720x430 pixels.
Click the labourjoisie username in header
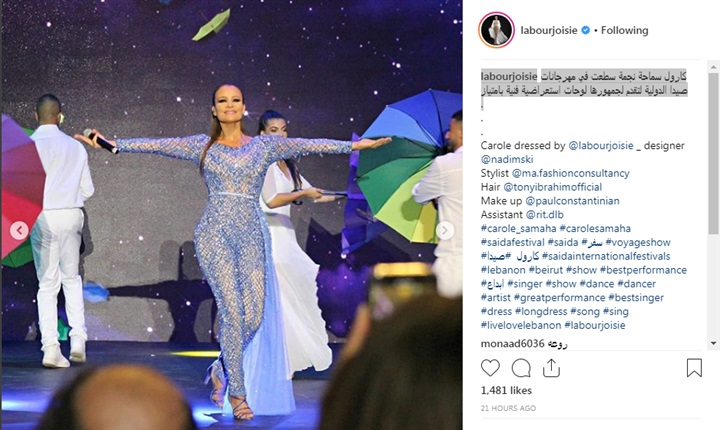click(x=549, y=30)
